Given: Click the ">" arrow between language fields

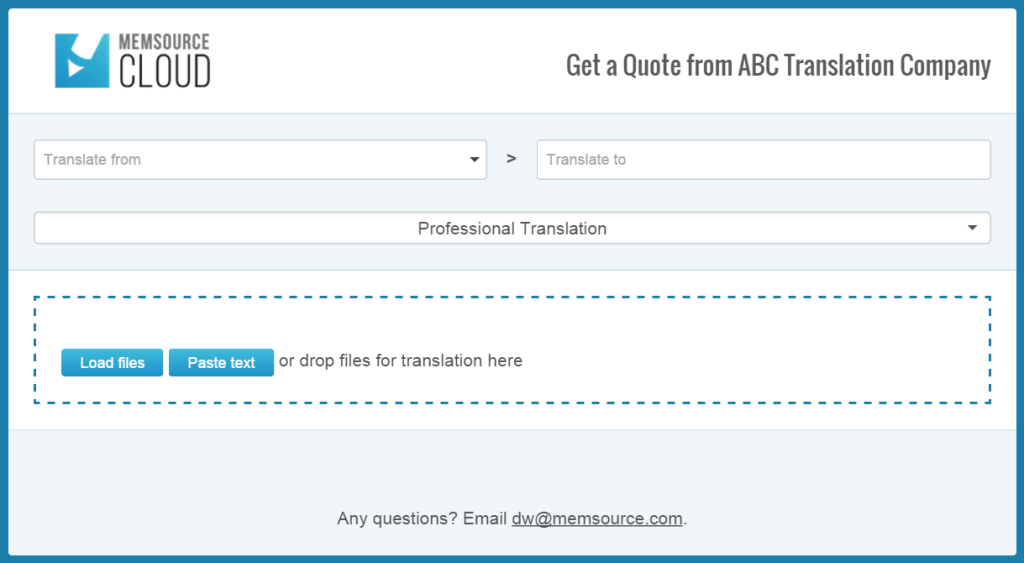Looking at the screenshot, I should [x=511, y=159].
